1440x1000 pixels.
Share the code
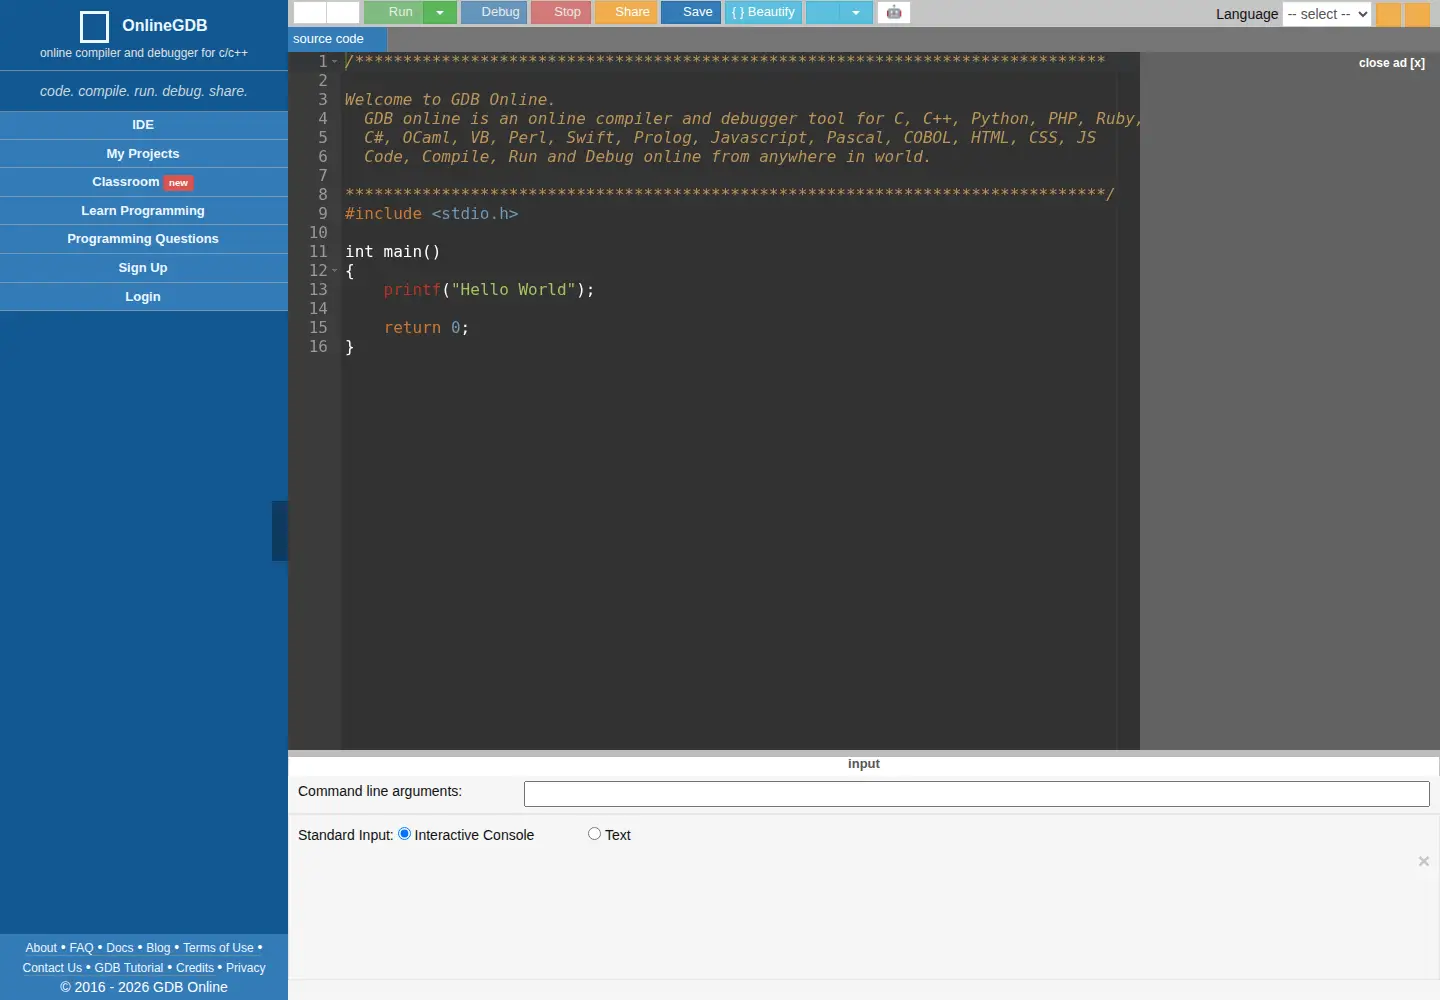626,12
